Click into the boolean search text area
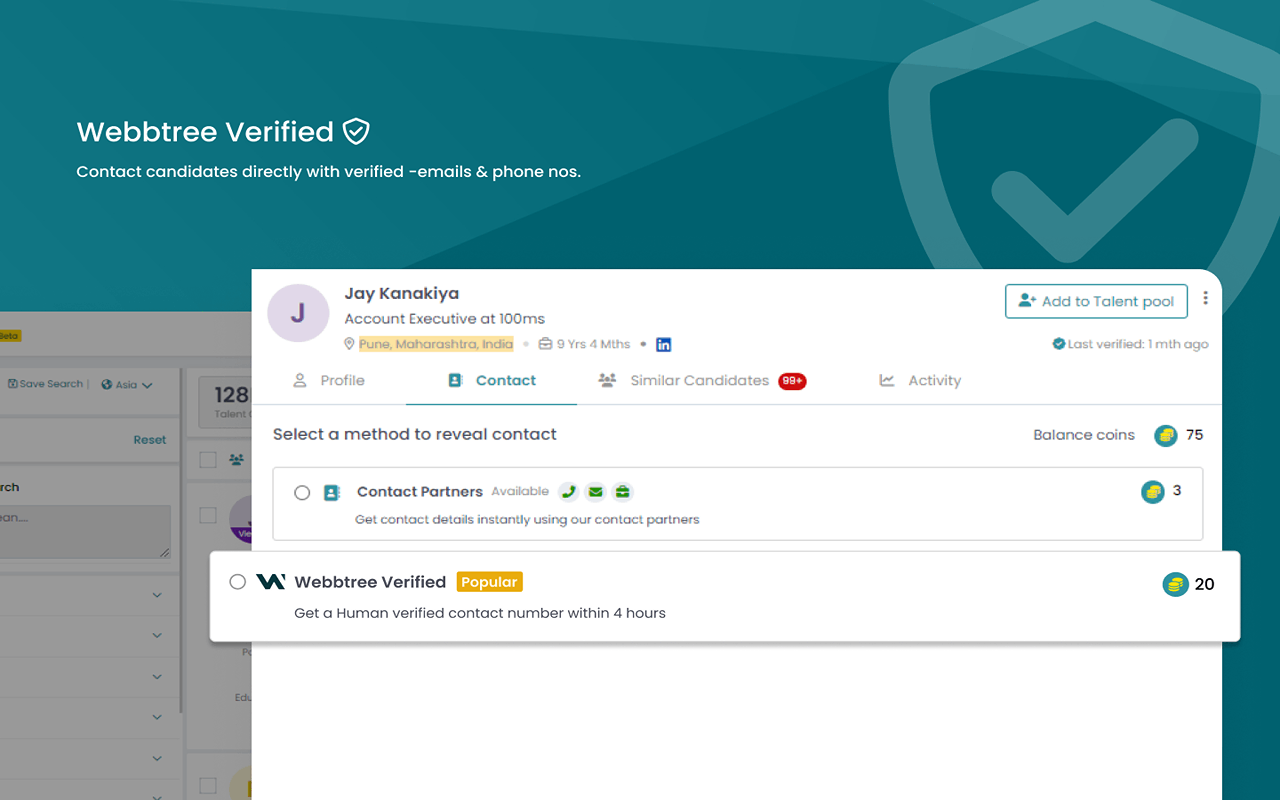 point(85,531)
